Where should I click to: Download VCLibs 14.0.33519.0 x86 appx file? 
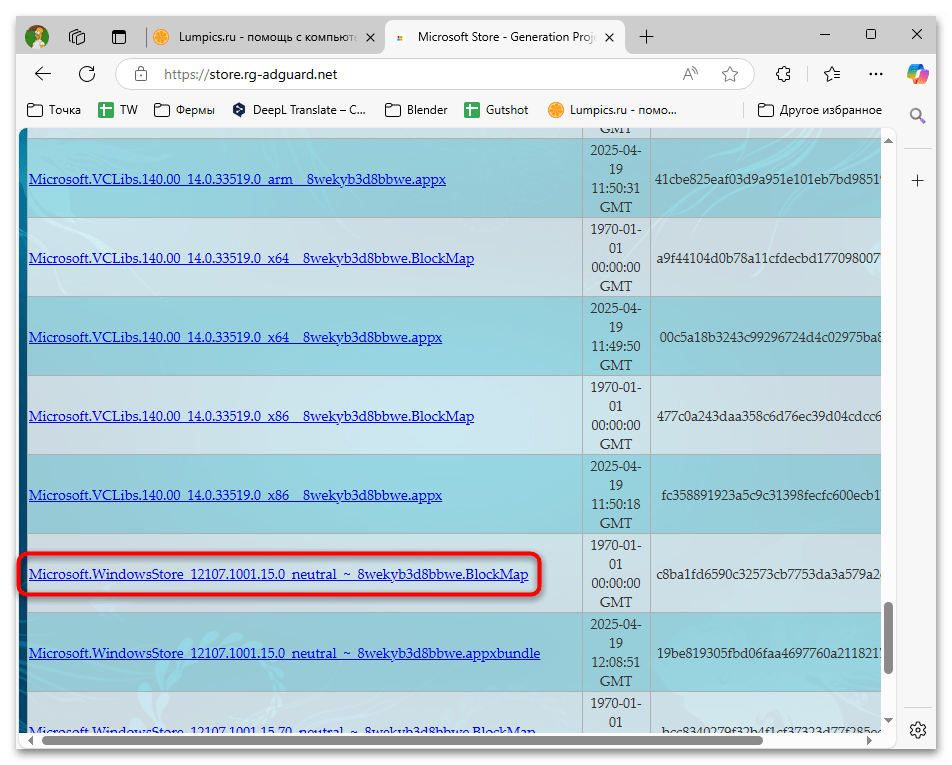(236, 495)
